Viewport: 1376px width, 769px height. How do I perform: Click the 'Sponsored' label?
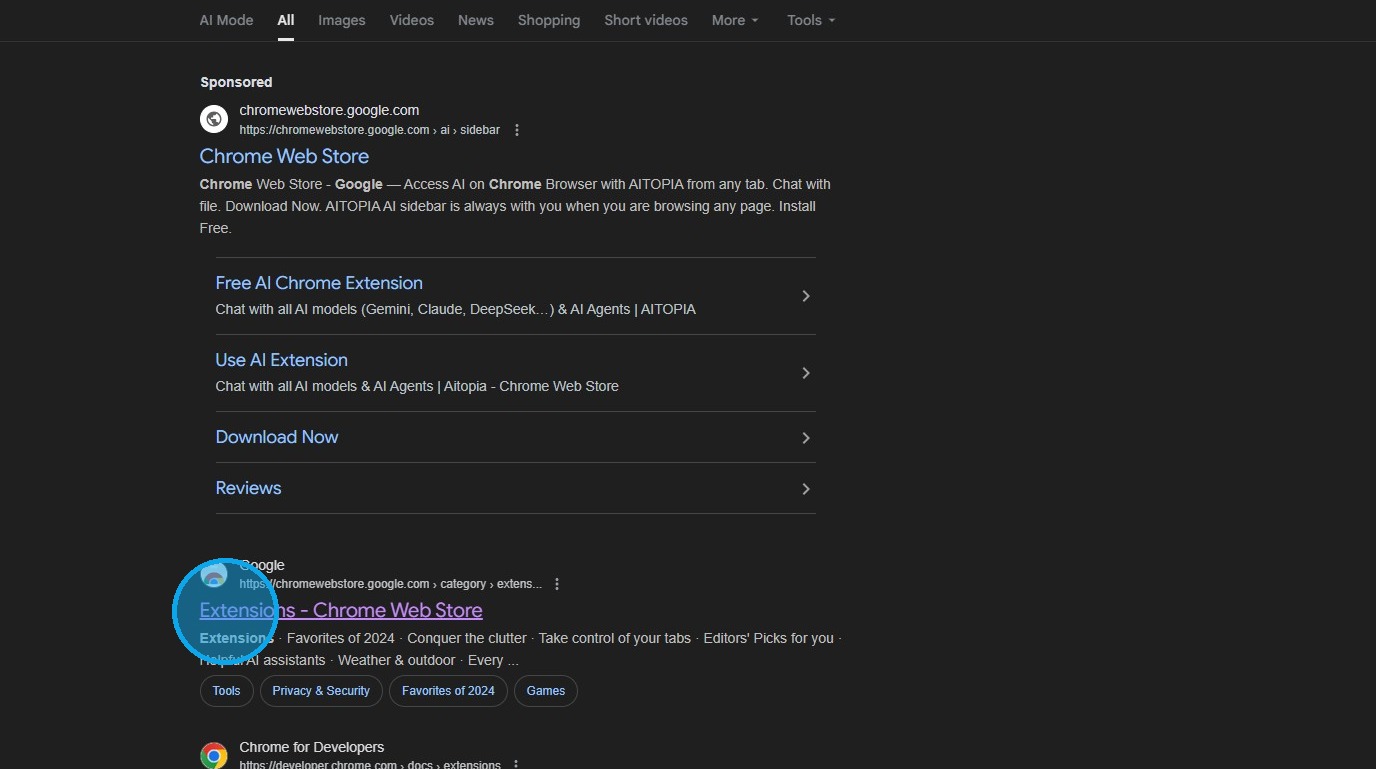tap(236, 82)
